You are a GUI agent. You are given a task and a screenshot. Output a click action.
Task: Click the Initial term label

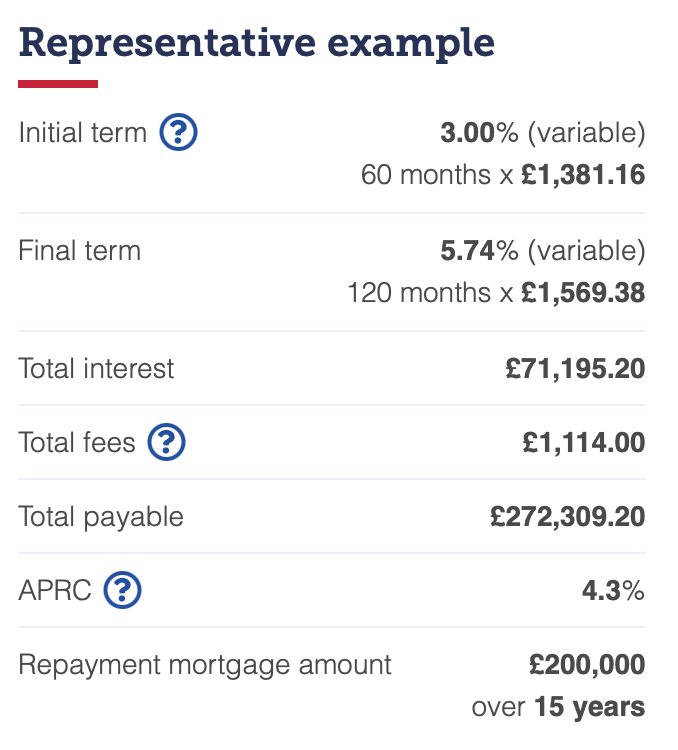click(x=82, y=132)
